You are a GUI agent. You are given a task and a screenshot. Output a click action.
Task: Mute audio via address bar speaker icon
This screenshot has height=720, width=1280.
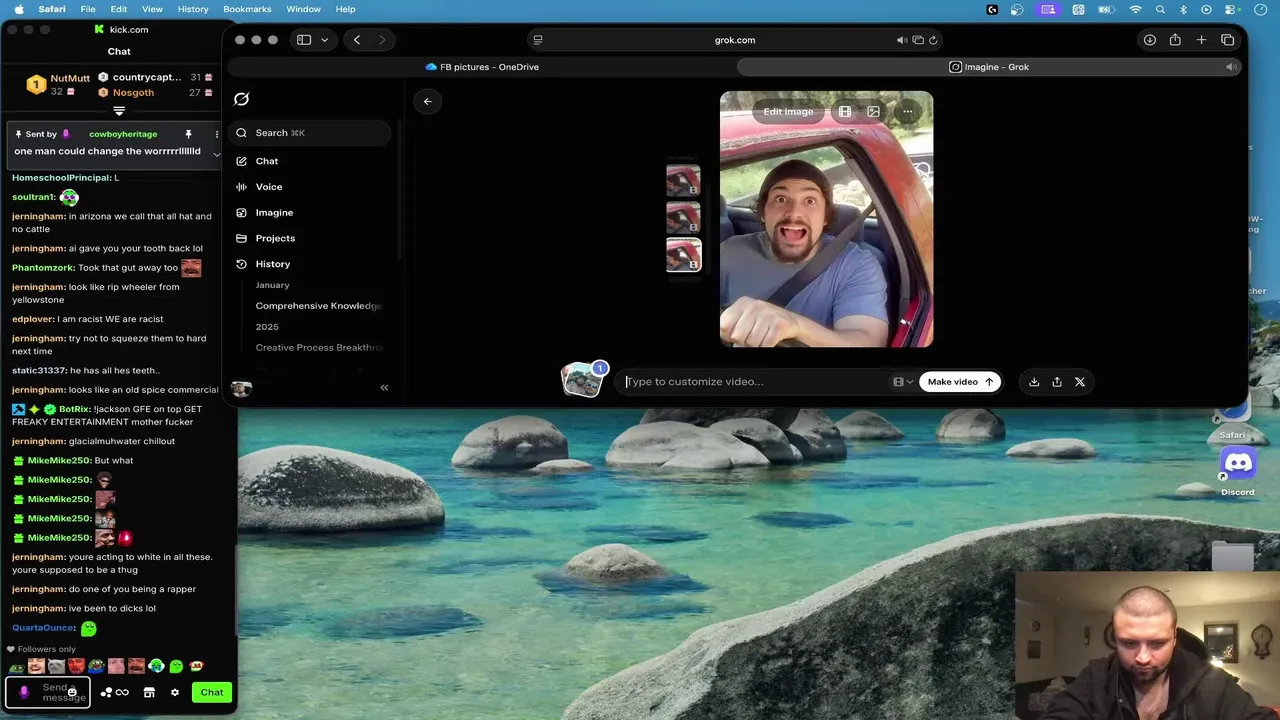coord(901,40)
